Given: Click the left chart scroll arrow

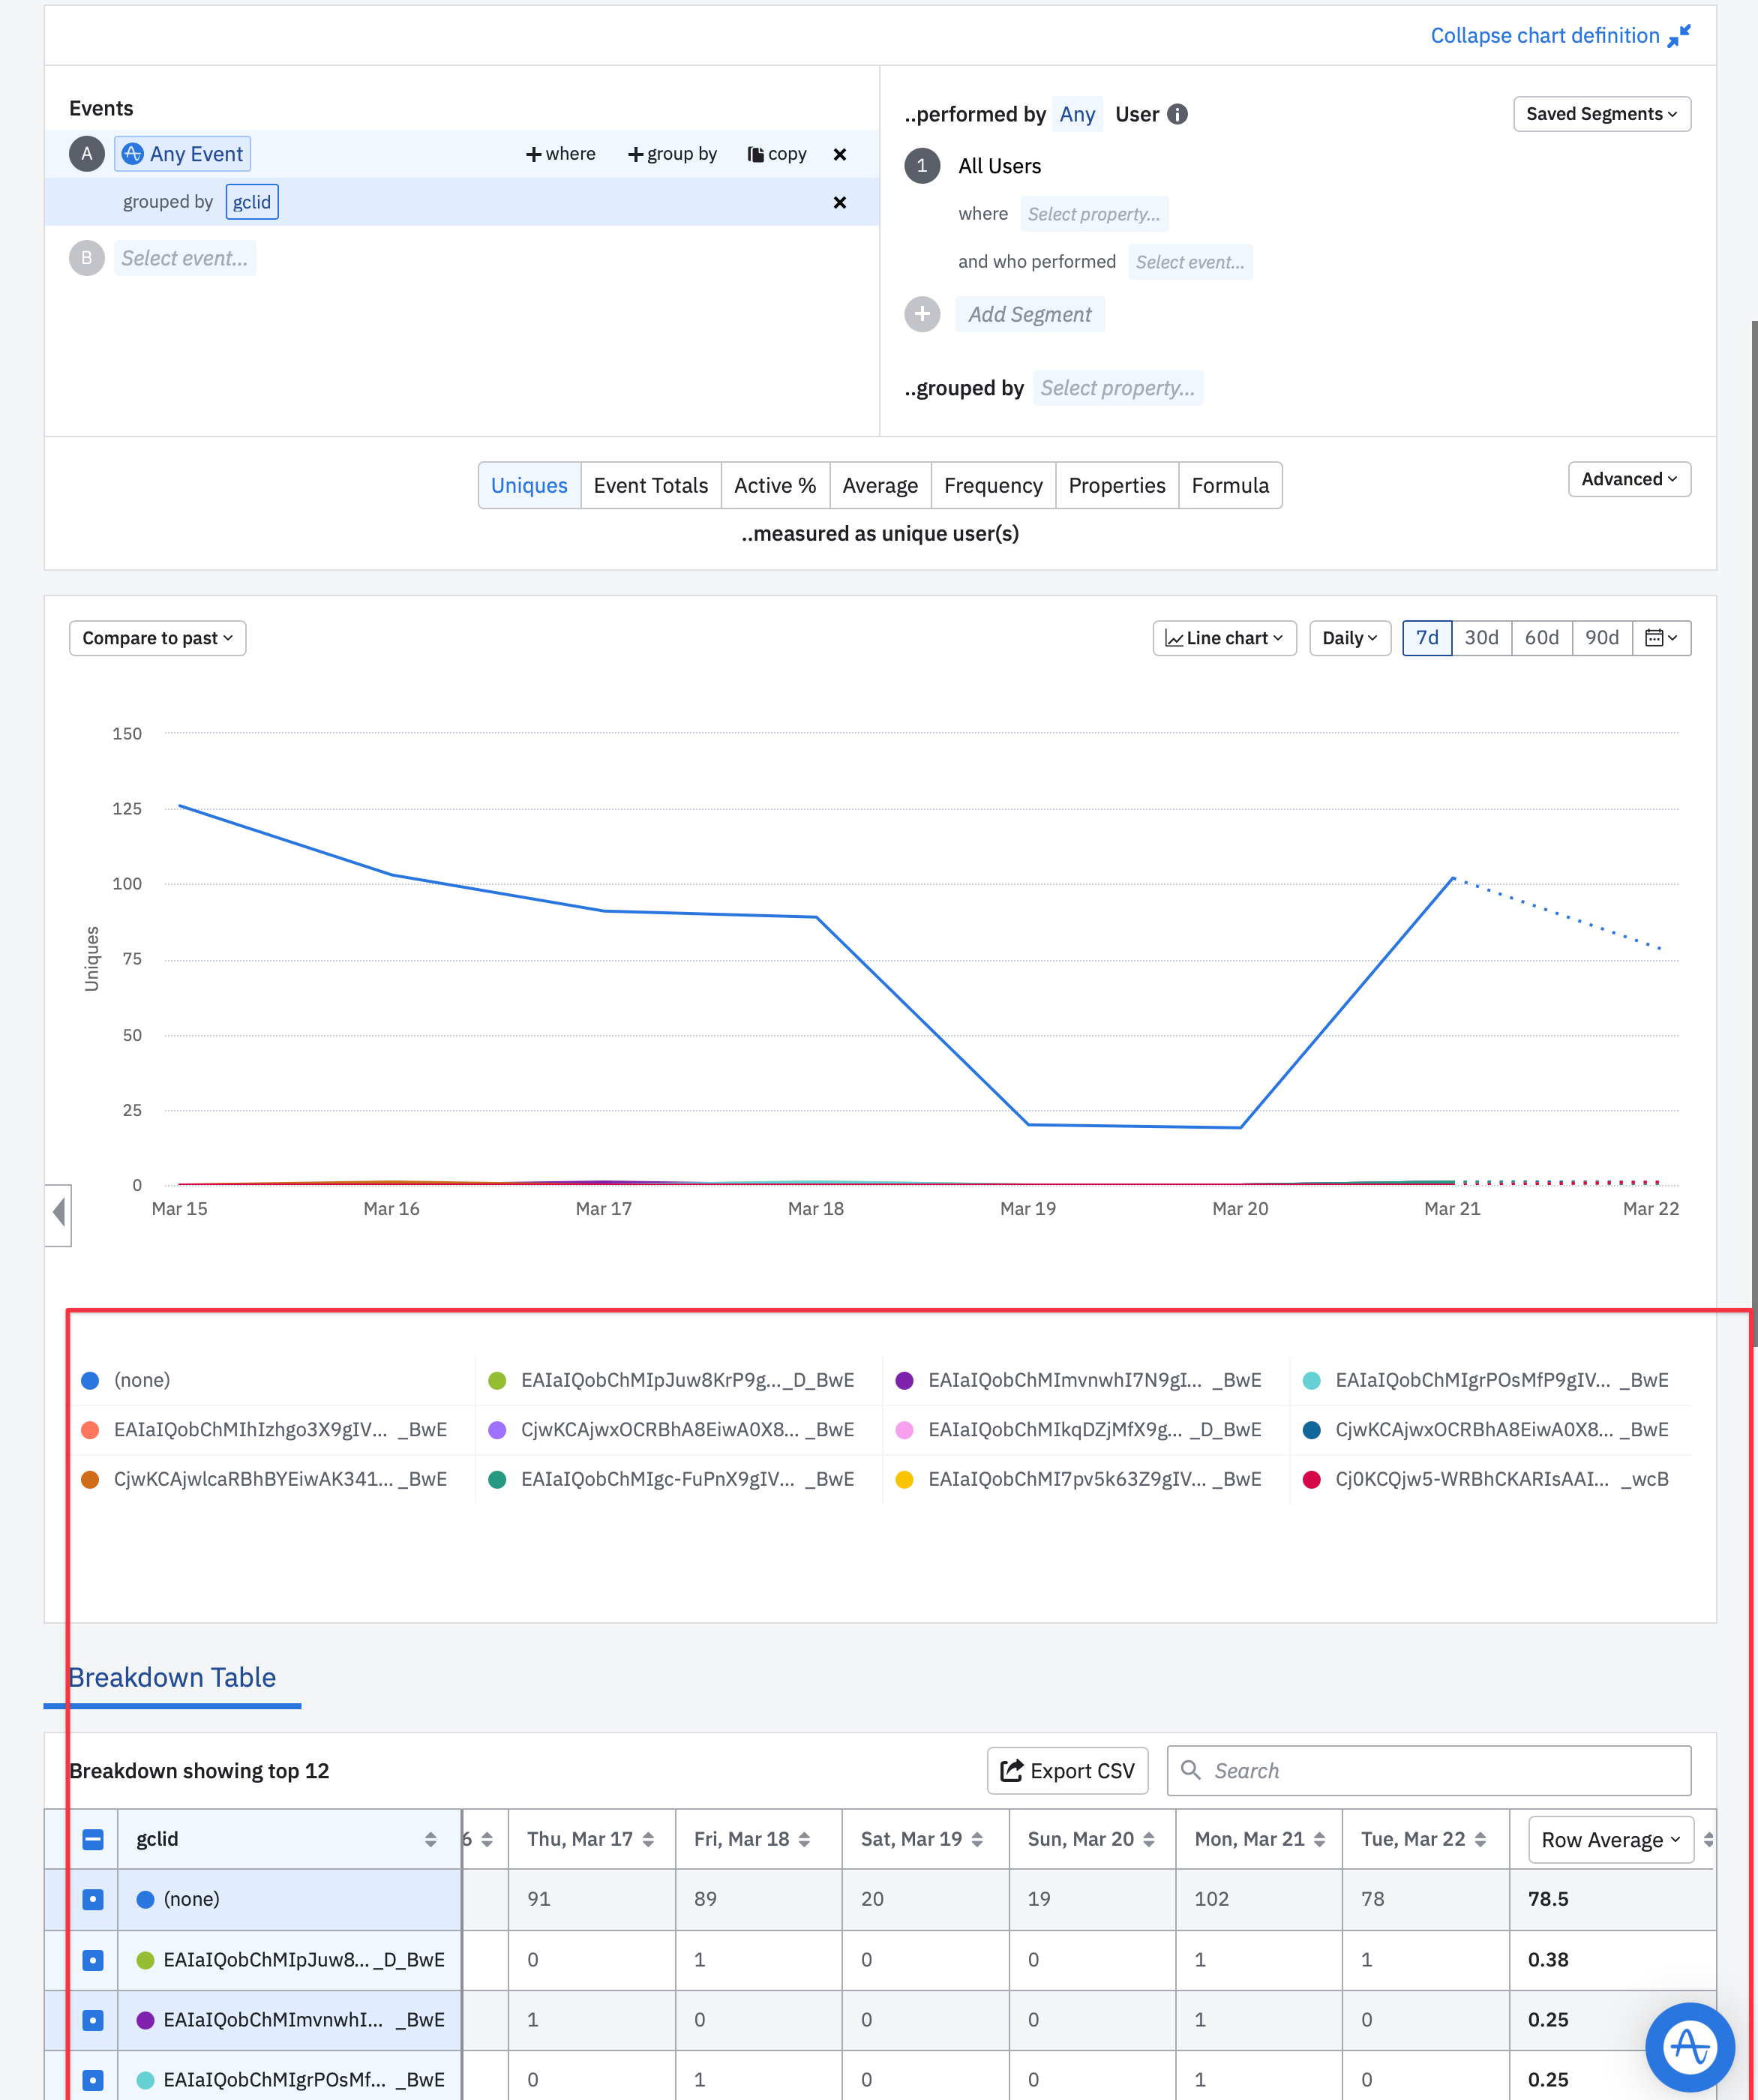Looking at the screenshot, I should pos(59,1213).
